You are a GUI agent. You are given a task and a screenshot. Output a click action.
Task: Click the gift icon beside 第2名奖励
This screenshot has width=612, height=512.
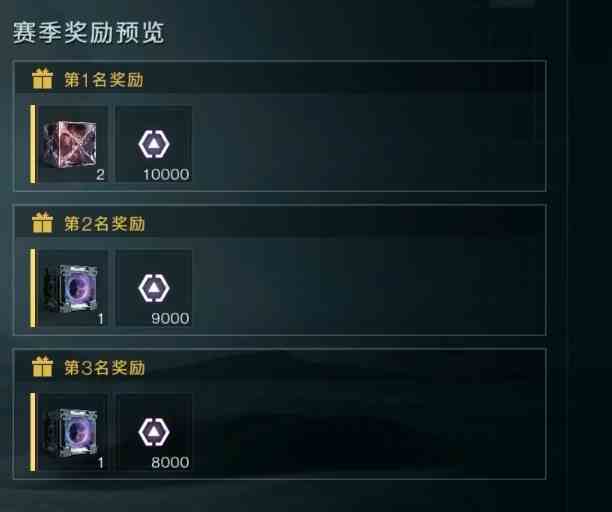point(43,223)
